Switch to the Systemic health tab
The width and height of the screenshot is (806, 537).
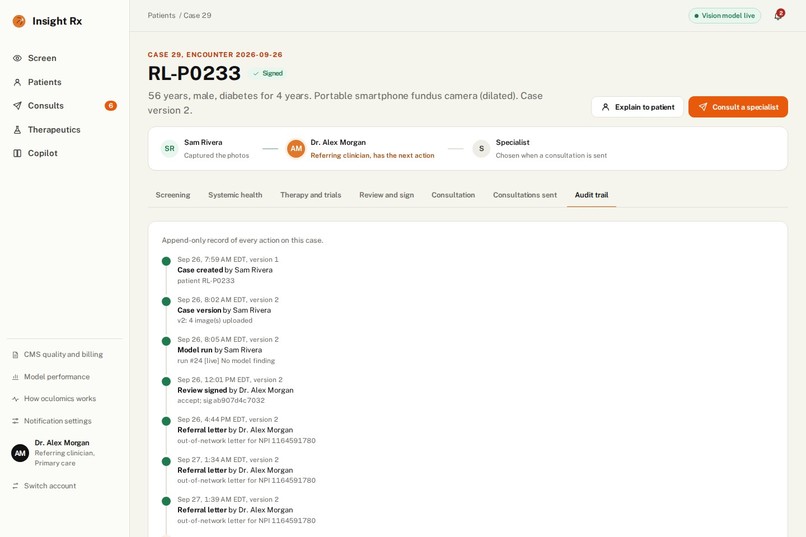coord(235,195)
